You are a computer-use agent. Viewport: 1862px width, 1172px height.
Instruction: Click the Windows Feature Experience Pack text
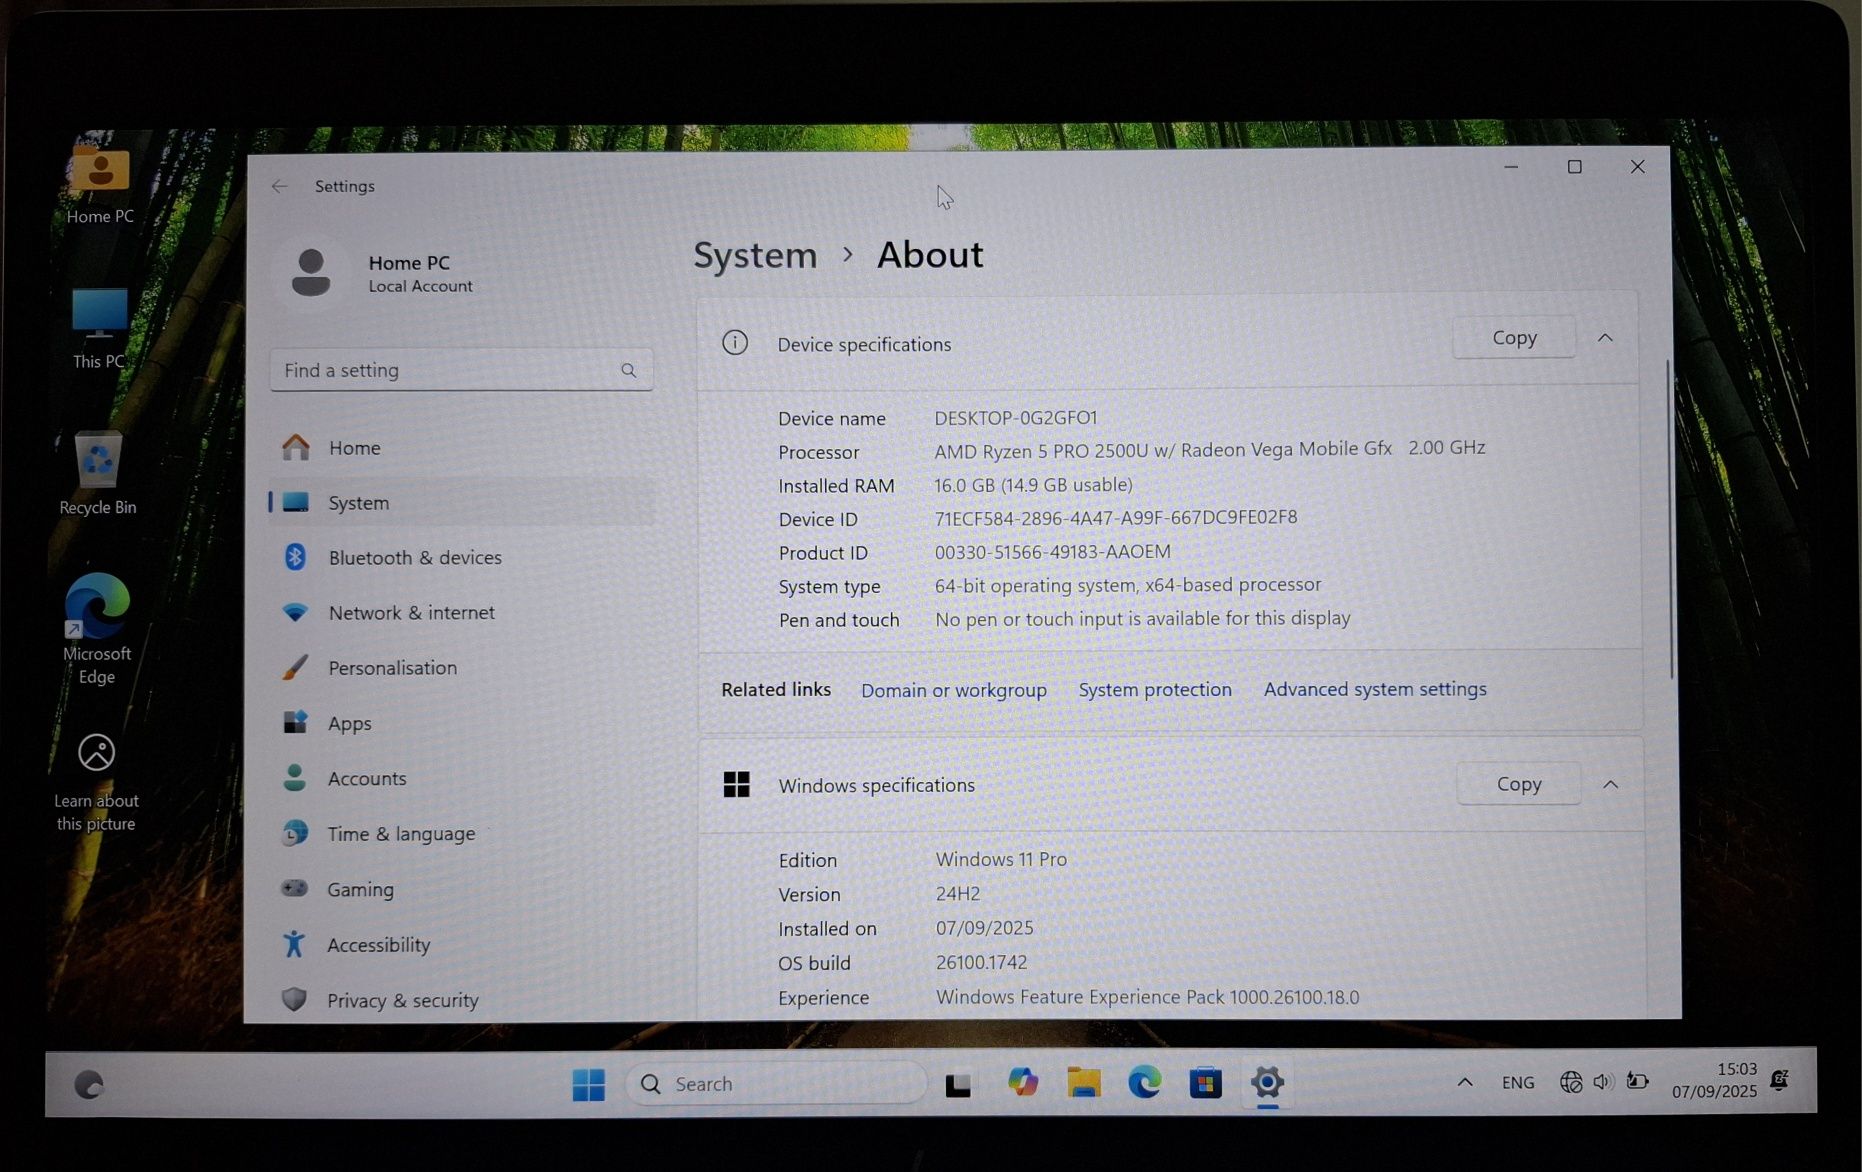click(1147, 997)
